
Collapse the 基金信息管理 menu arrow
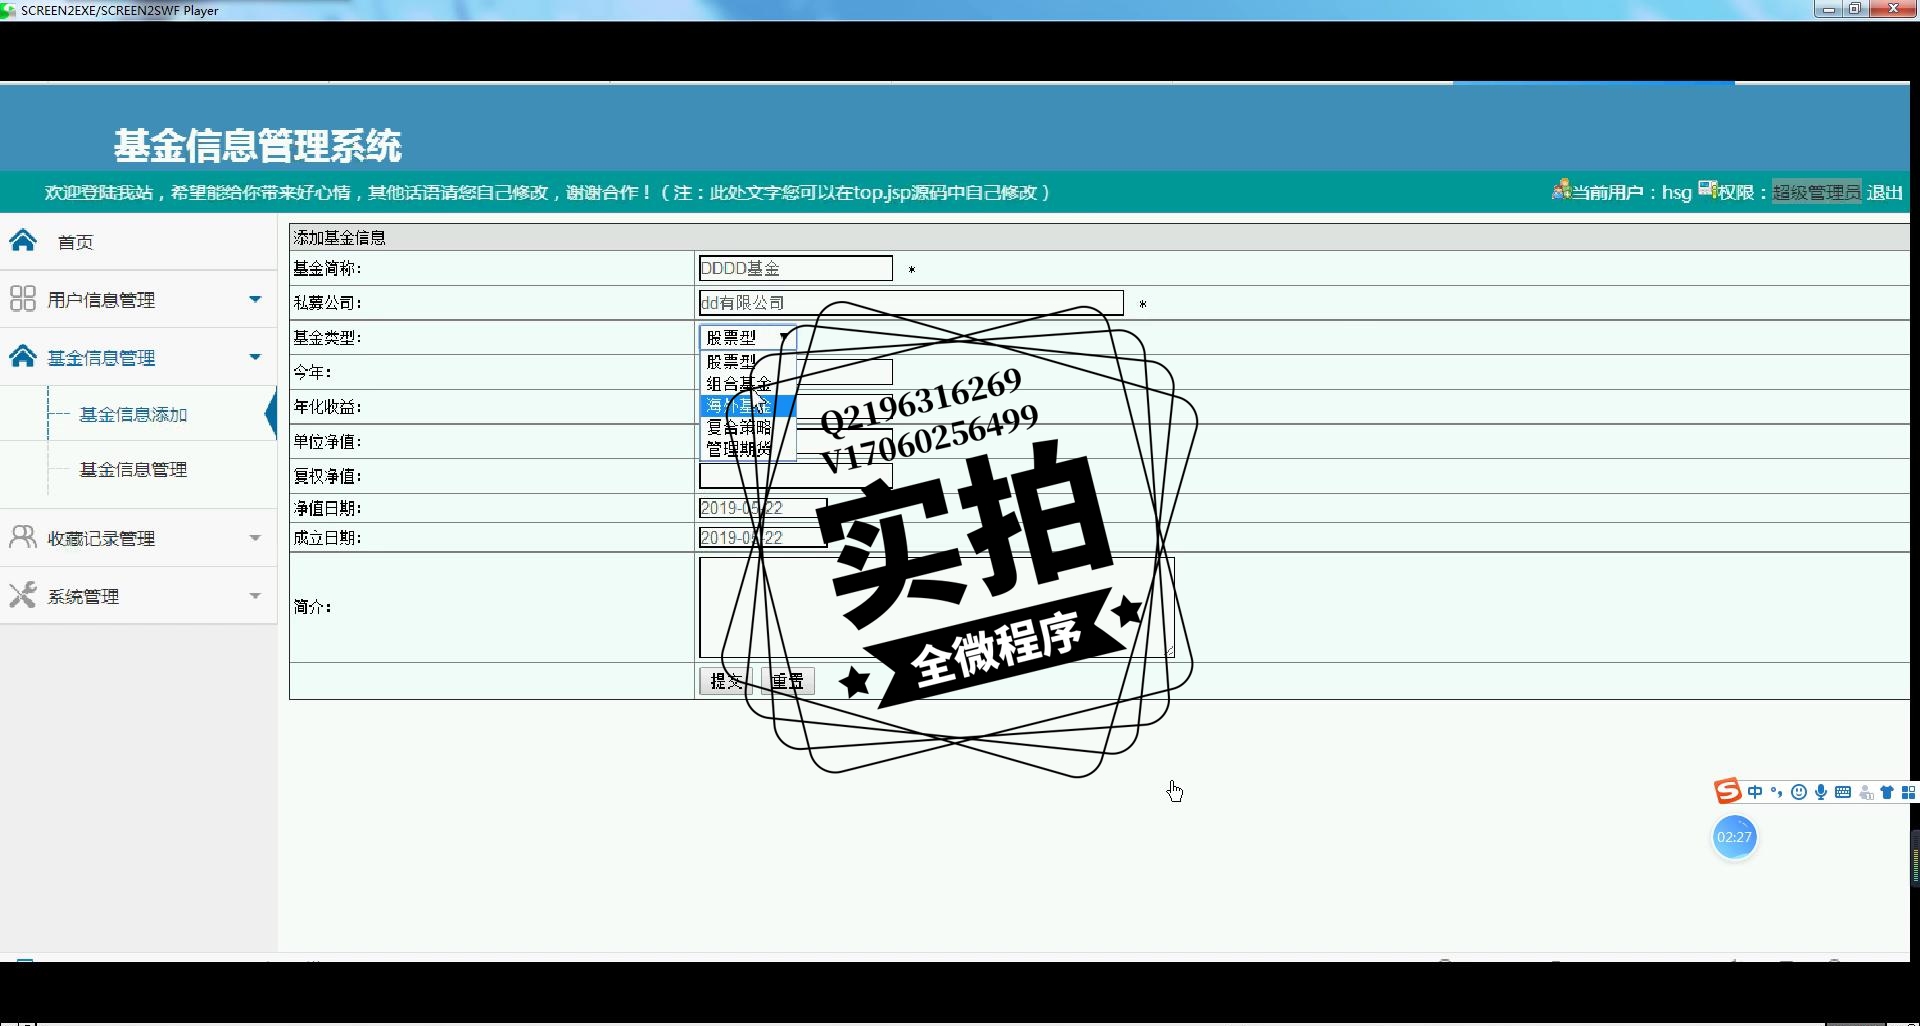coord(255,357)
